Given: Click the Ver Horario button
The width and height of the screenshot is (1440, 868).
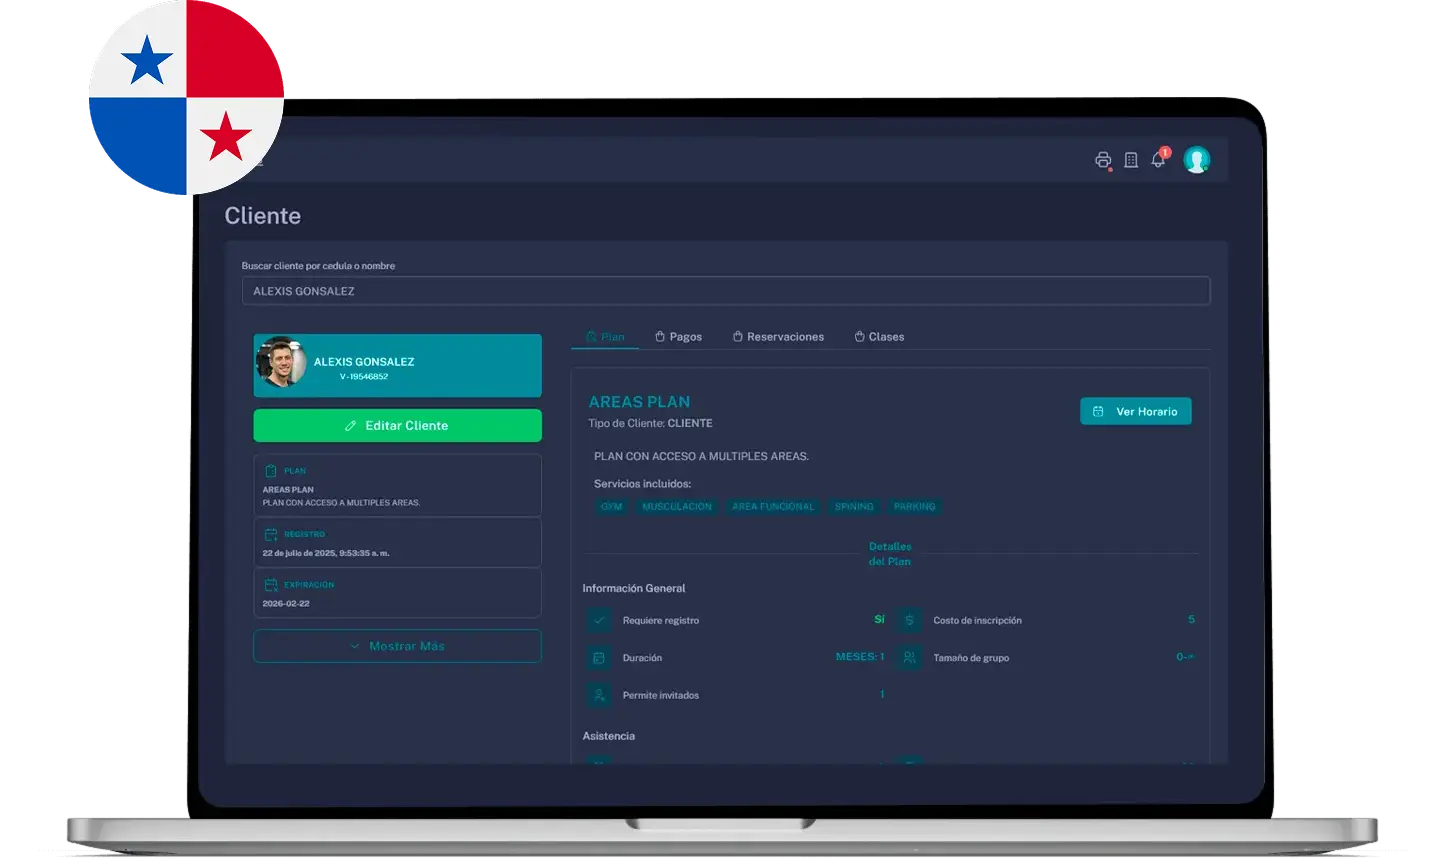Looking at the screenshot, I should 1135,411.
